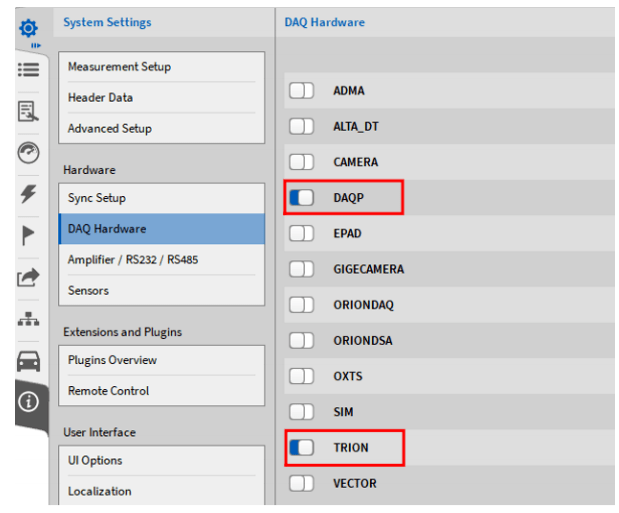Select the gauge measurement icon
Screen dimensions: 619x513
pos(29,153)
